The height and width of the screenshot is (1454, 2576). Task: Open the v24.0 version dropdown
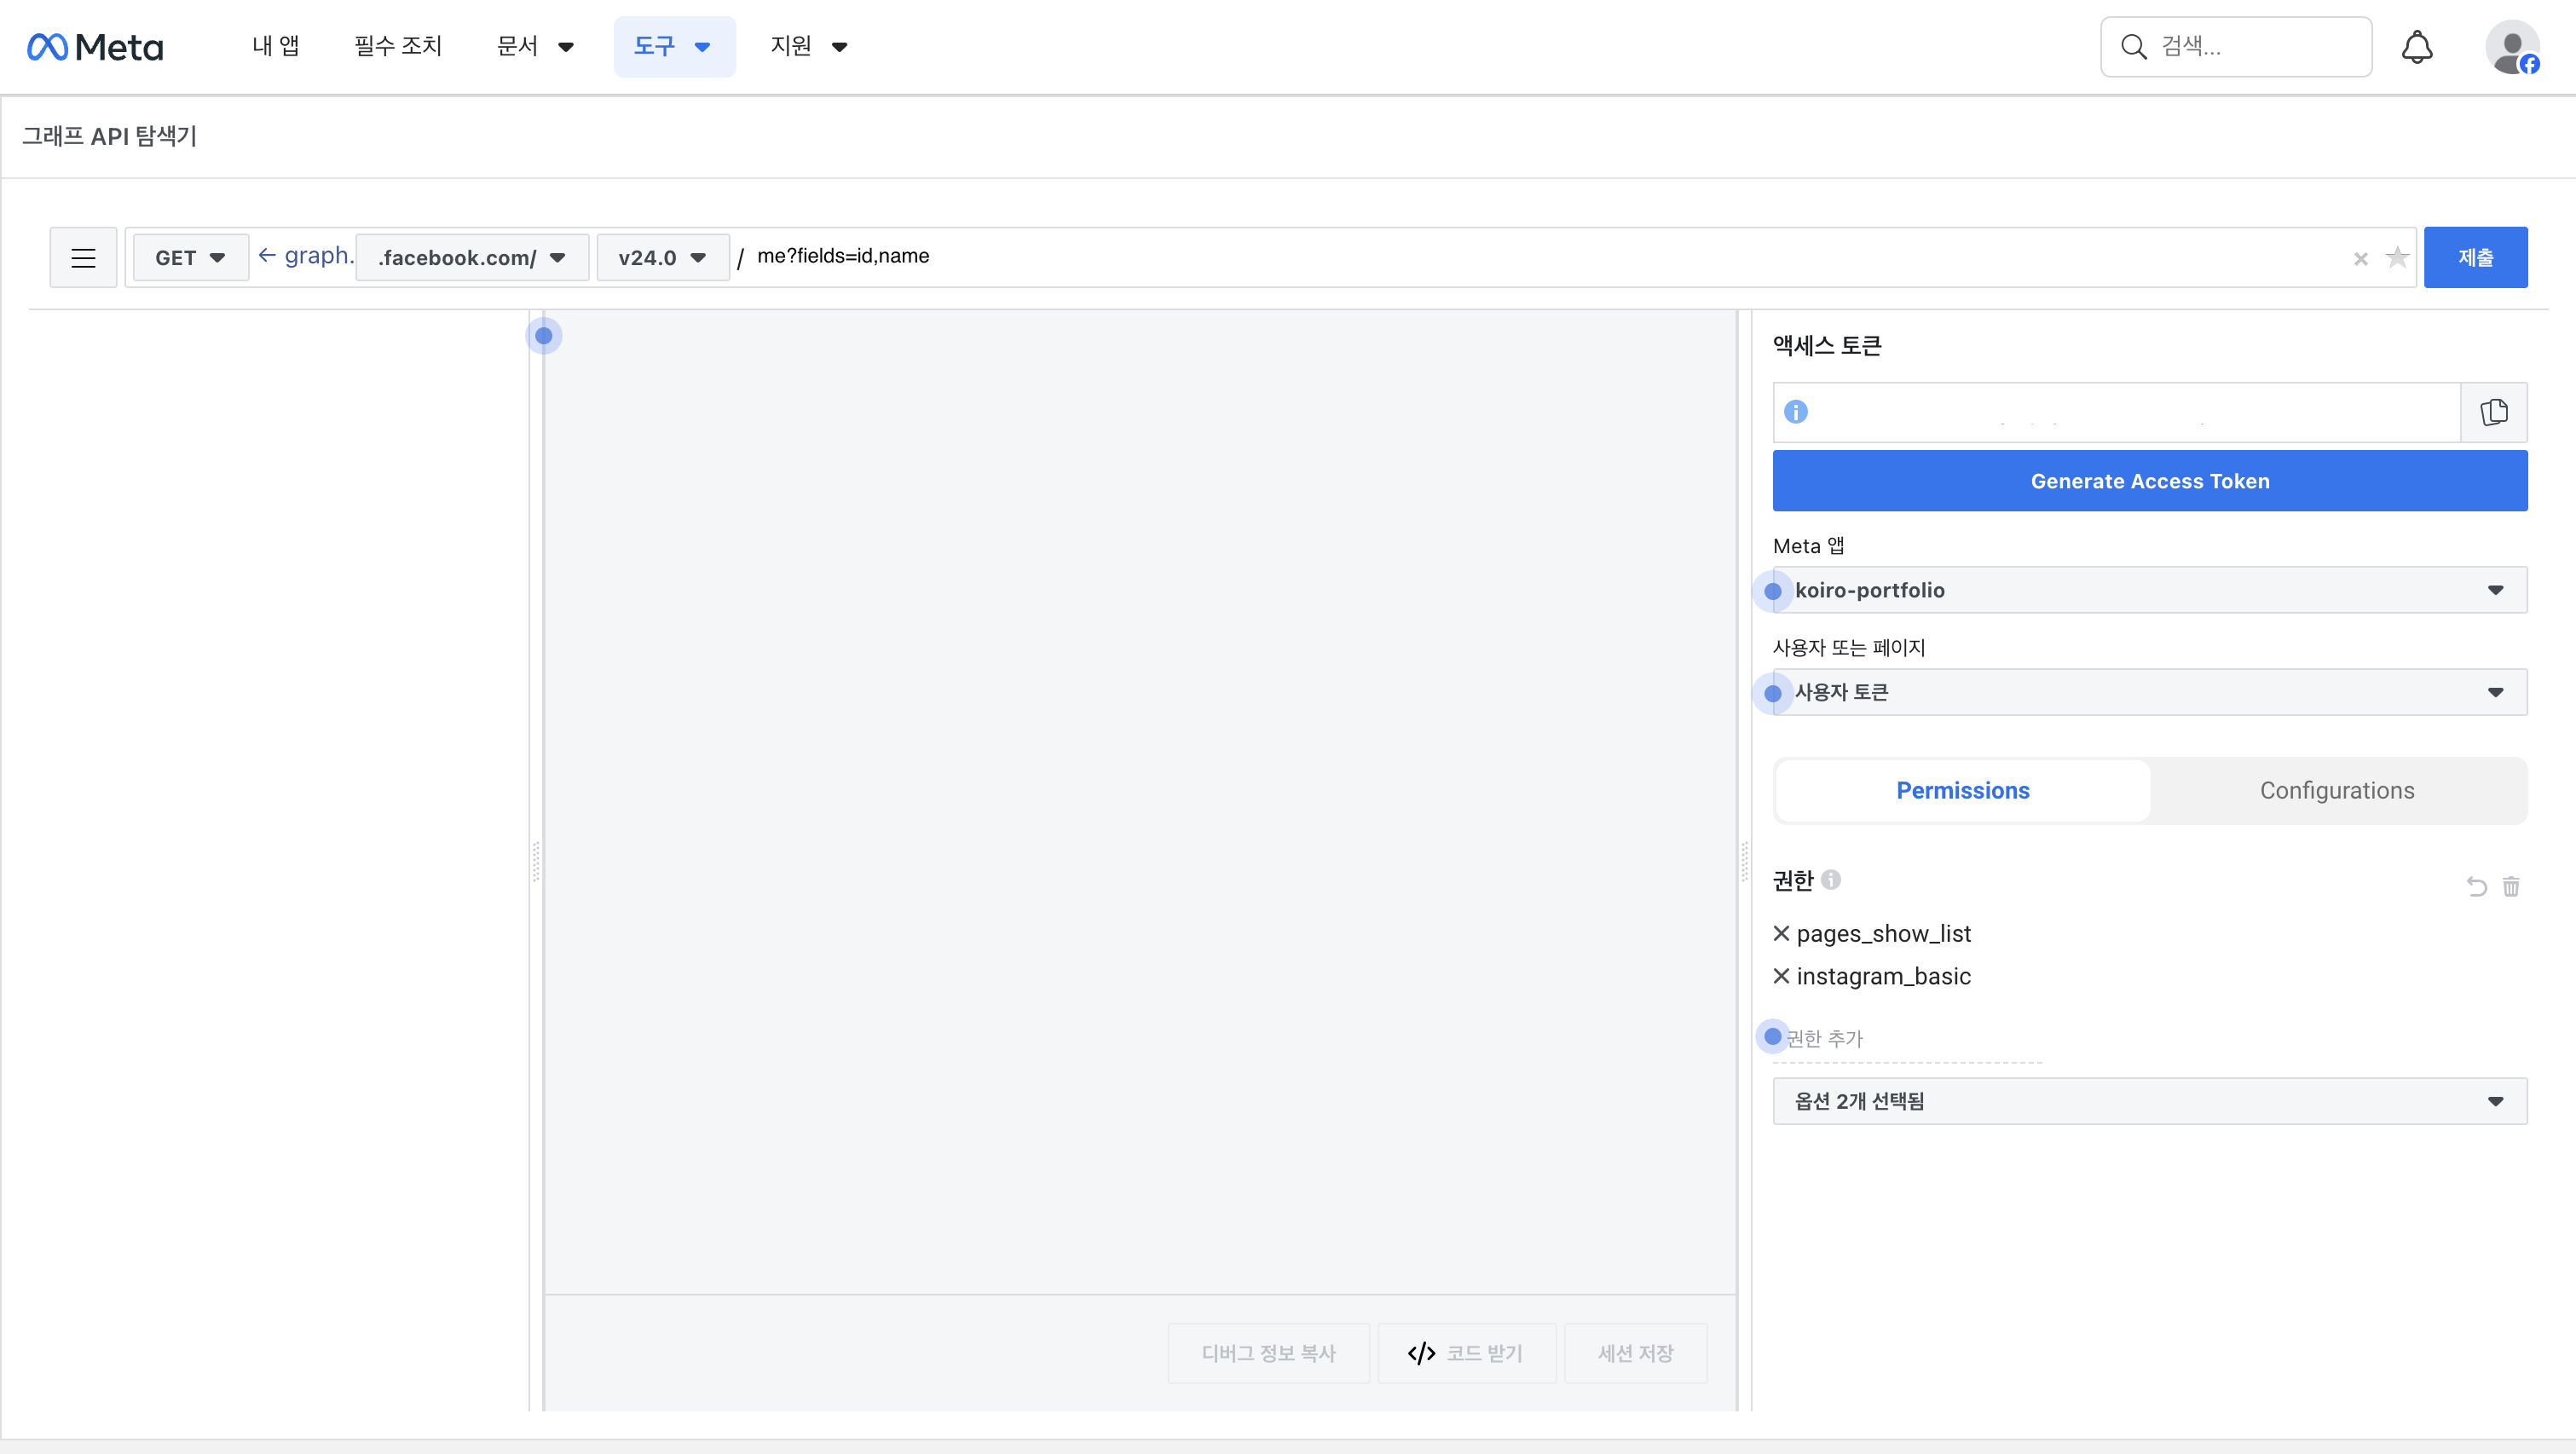click(x=662, y=258)
